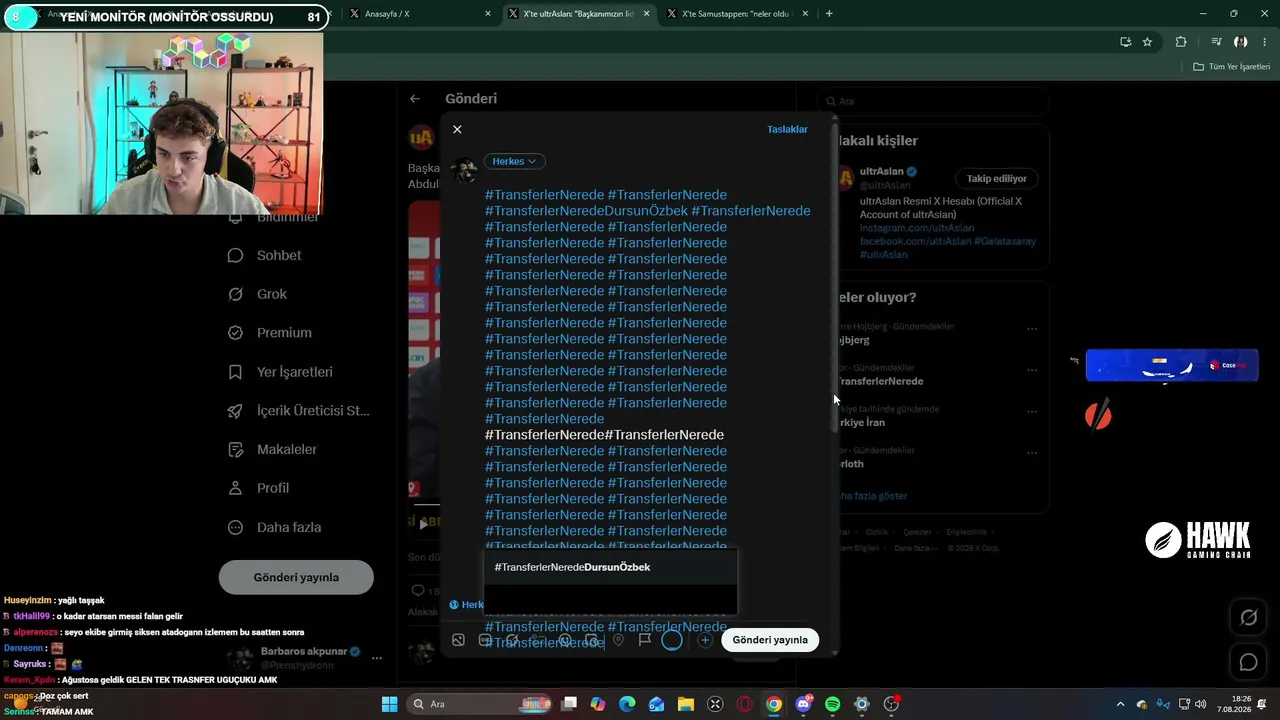The width and height of the screenshot is (1280, 720).
Task: Click the Grok logo icon
Action: pos(235,294)
